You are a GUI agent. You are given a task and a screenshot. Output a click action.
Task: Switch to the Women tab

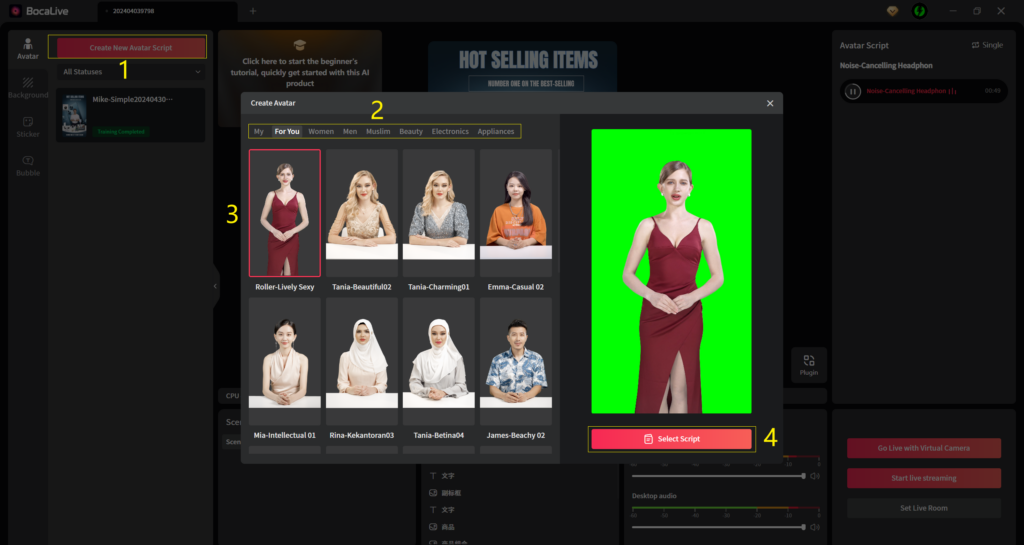point(321,131)
